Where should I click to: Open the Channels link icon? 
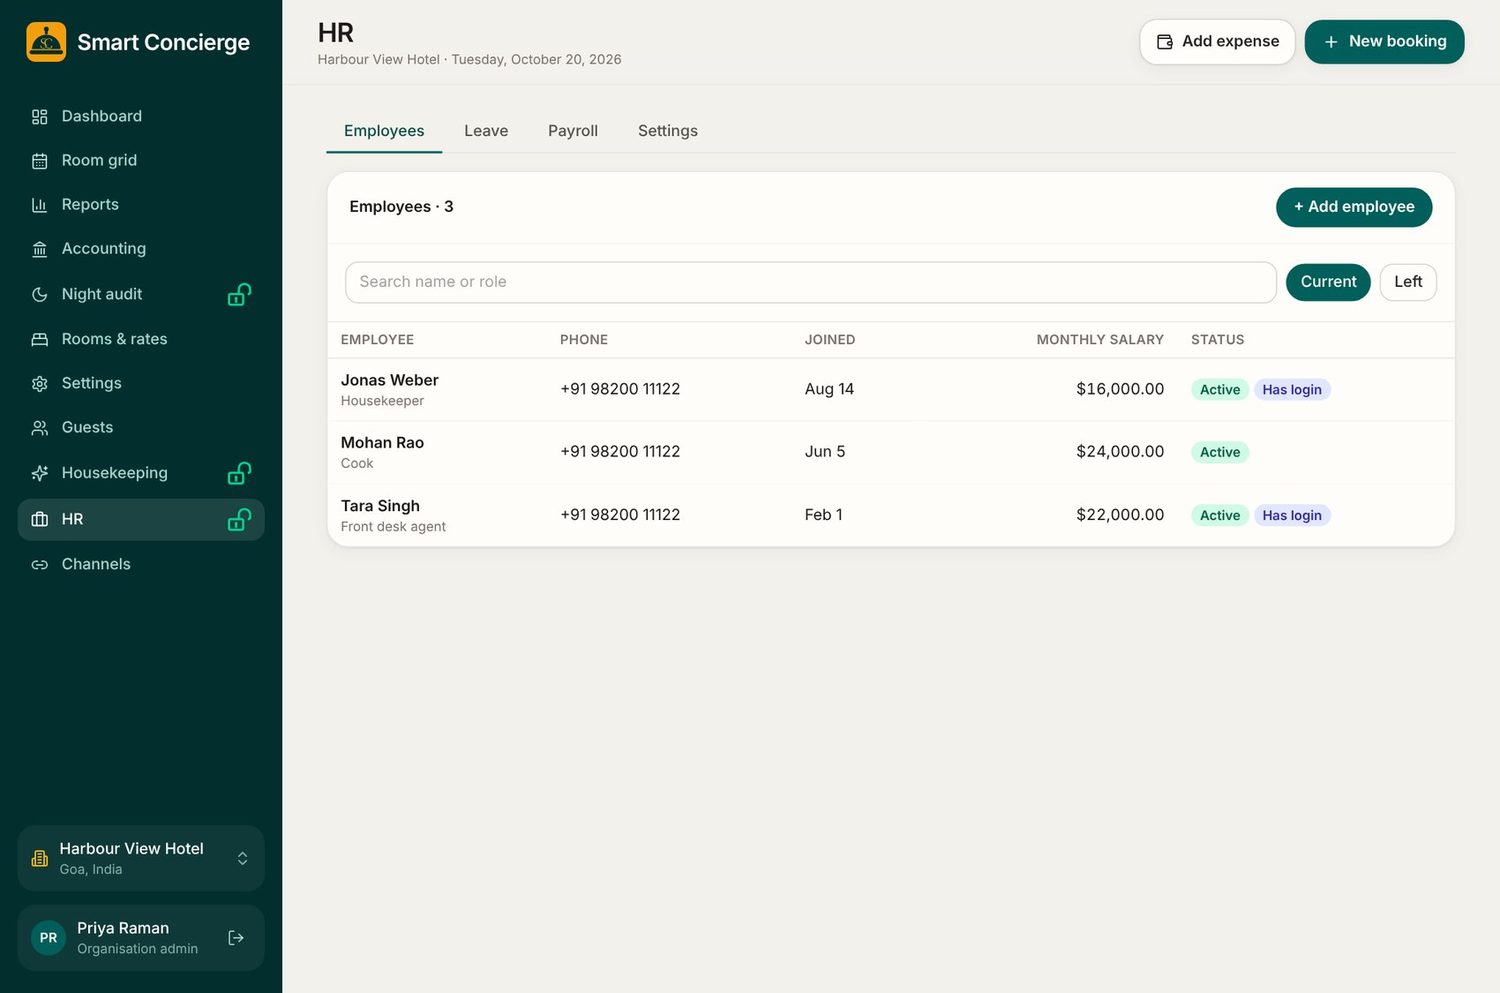[40, 565]
